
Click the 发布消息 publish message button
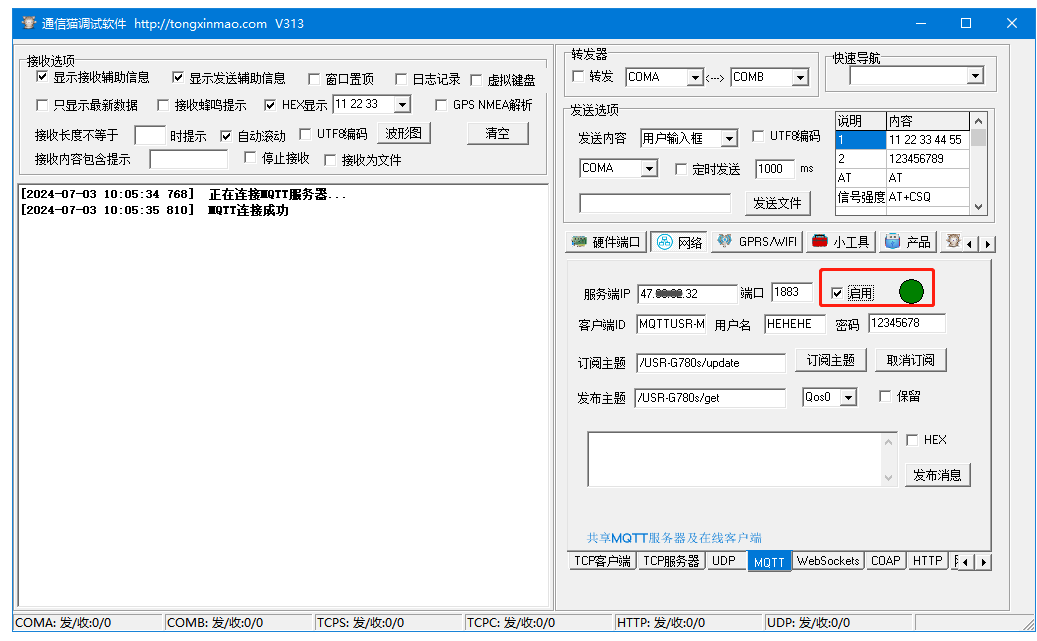coord(937,475)
